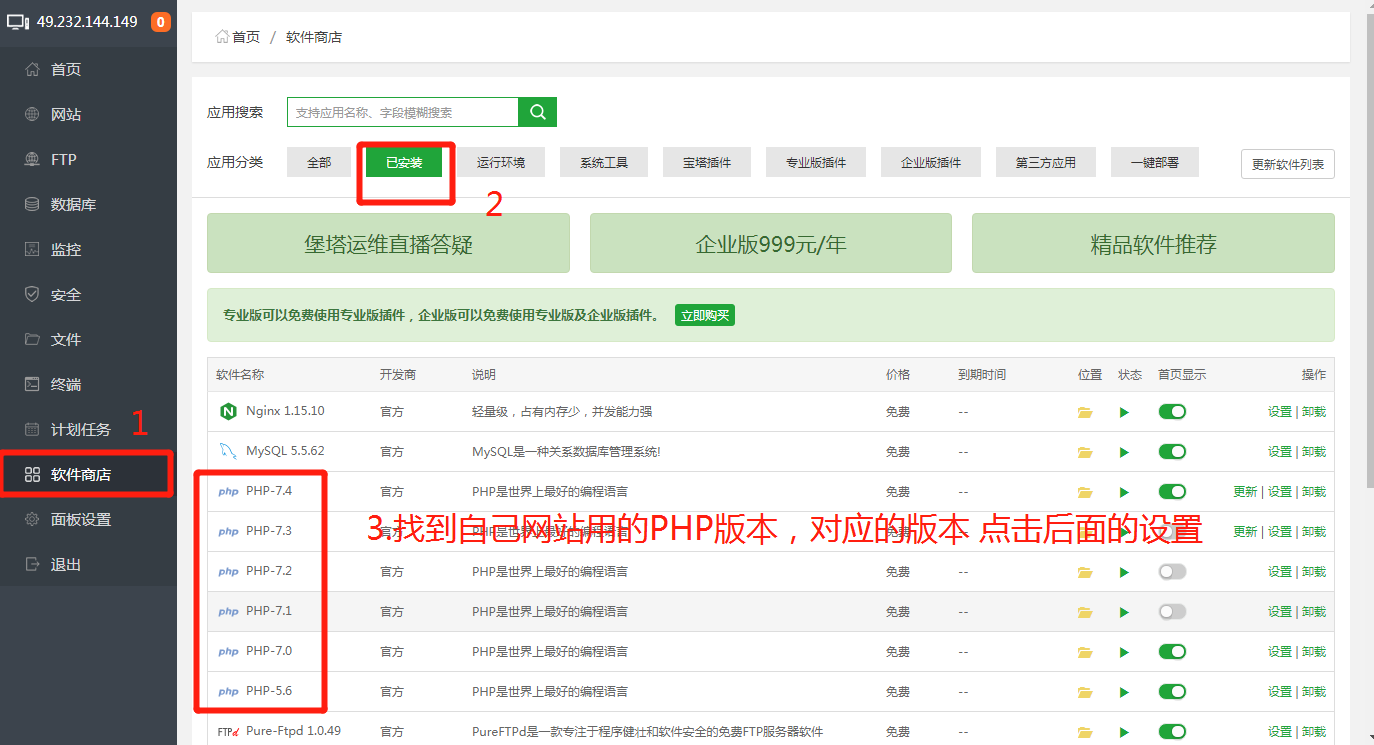Open the PHP-7.1 folder location icon
The height and width of the screenshot is (745, 1374).
1084,612
